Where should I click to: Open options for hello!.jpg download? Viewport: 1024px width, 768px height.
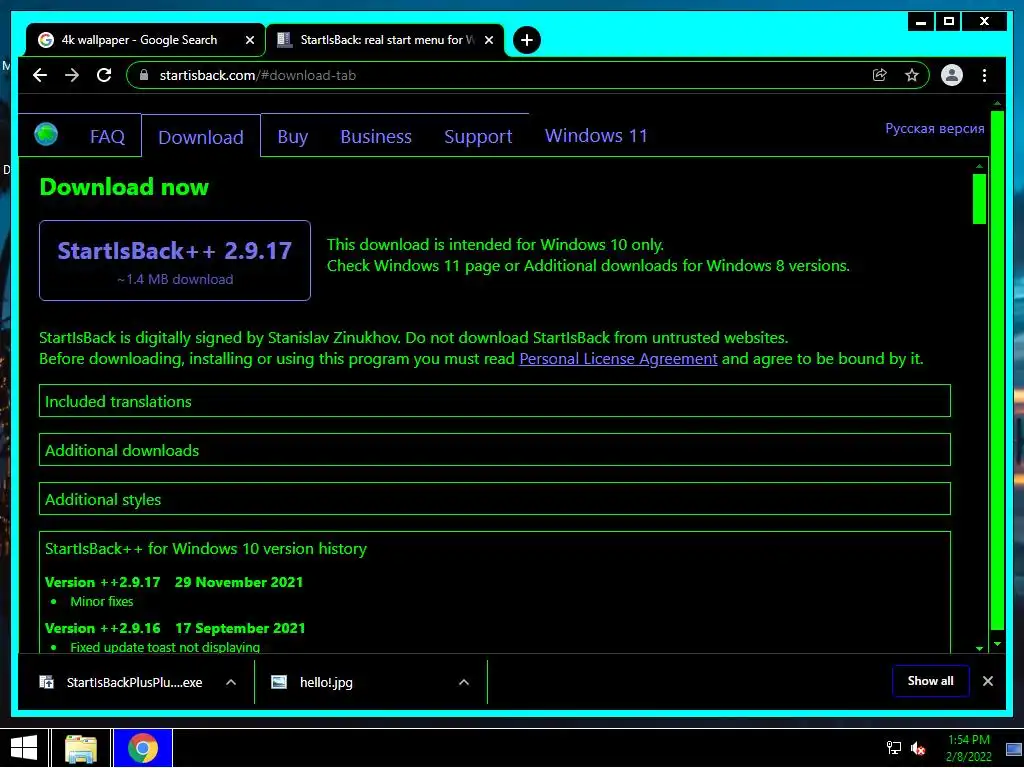[464, 682]
